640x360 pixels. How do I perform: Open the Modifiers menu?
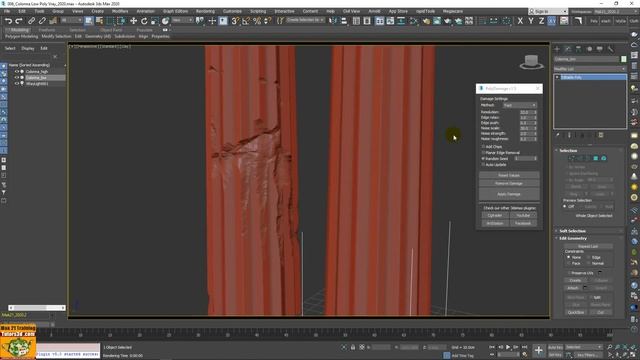click(x=120, y=11)
